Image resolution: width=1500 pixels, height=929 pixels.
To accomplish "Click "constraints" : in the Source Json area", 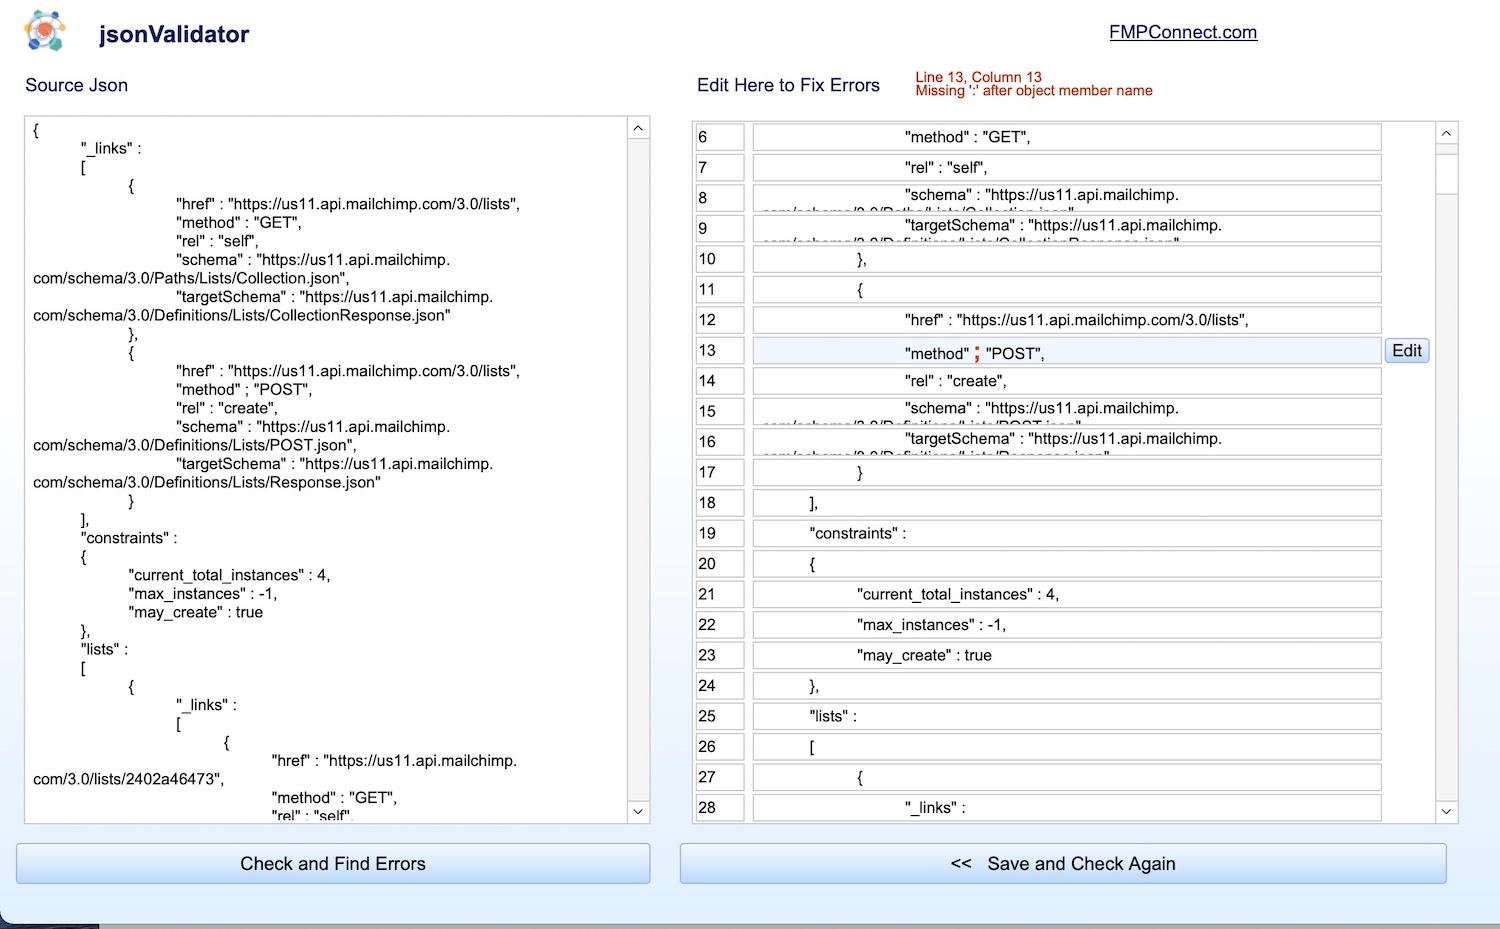I will click(129, 538).
